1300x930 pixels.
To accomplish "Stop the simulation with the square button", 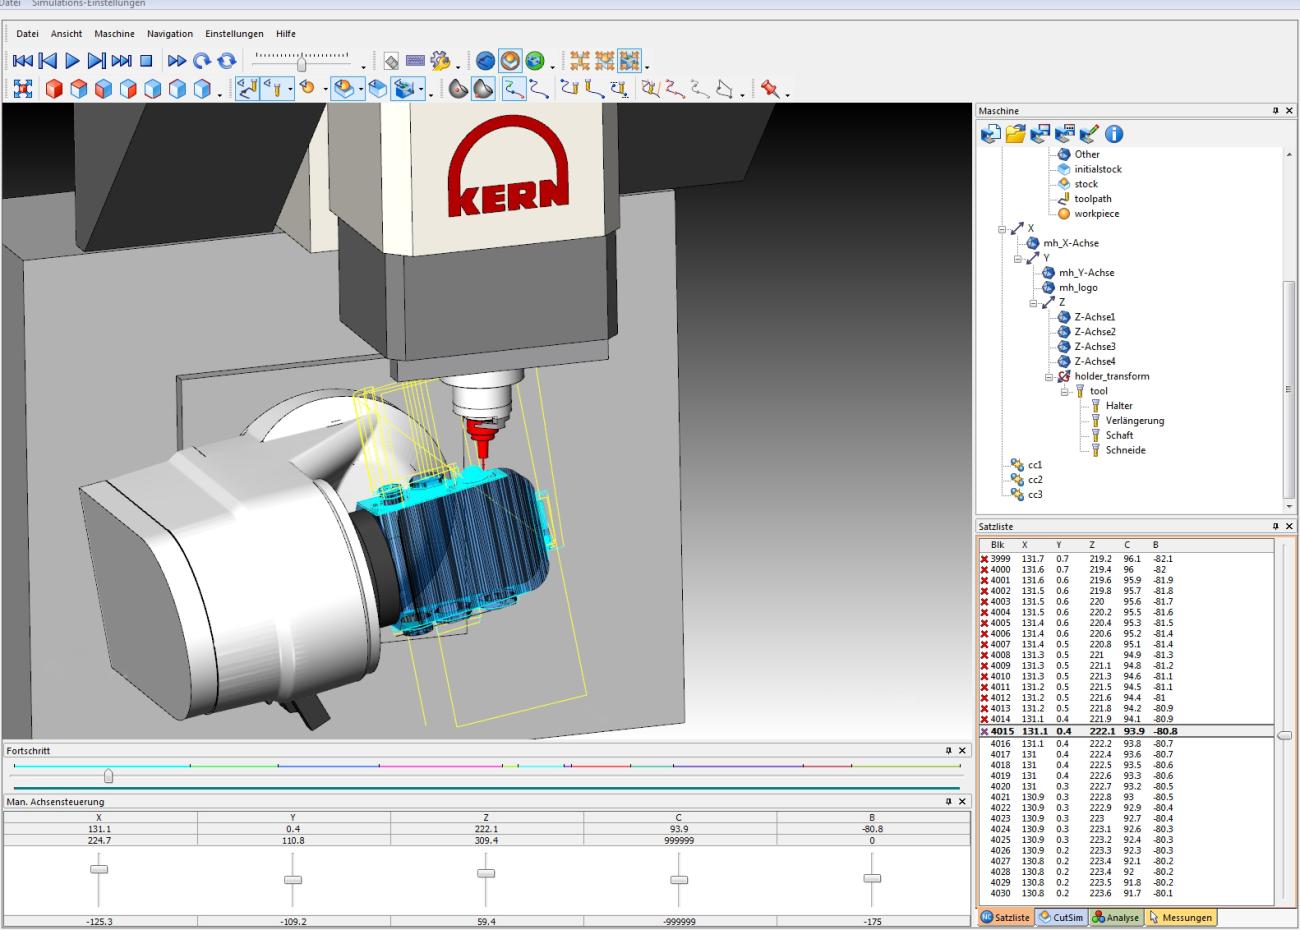I will (146, 61).
